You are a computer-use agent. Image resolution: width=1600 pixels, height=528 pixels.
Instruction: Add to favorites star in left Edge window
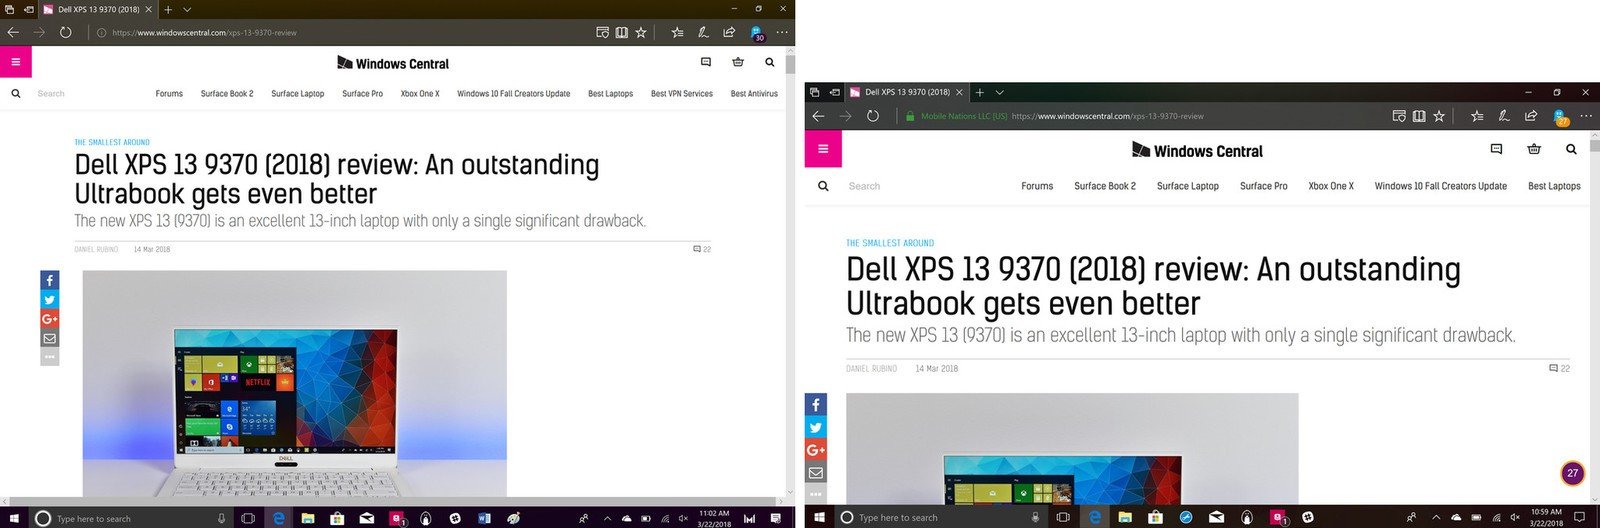641,32
